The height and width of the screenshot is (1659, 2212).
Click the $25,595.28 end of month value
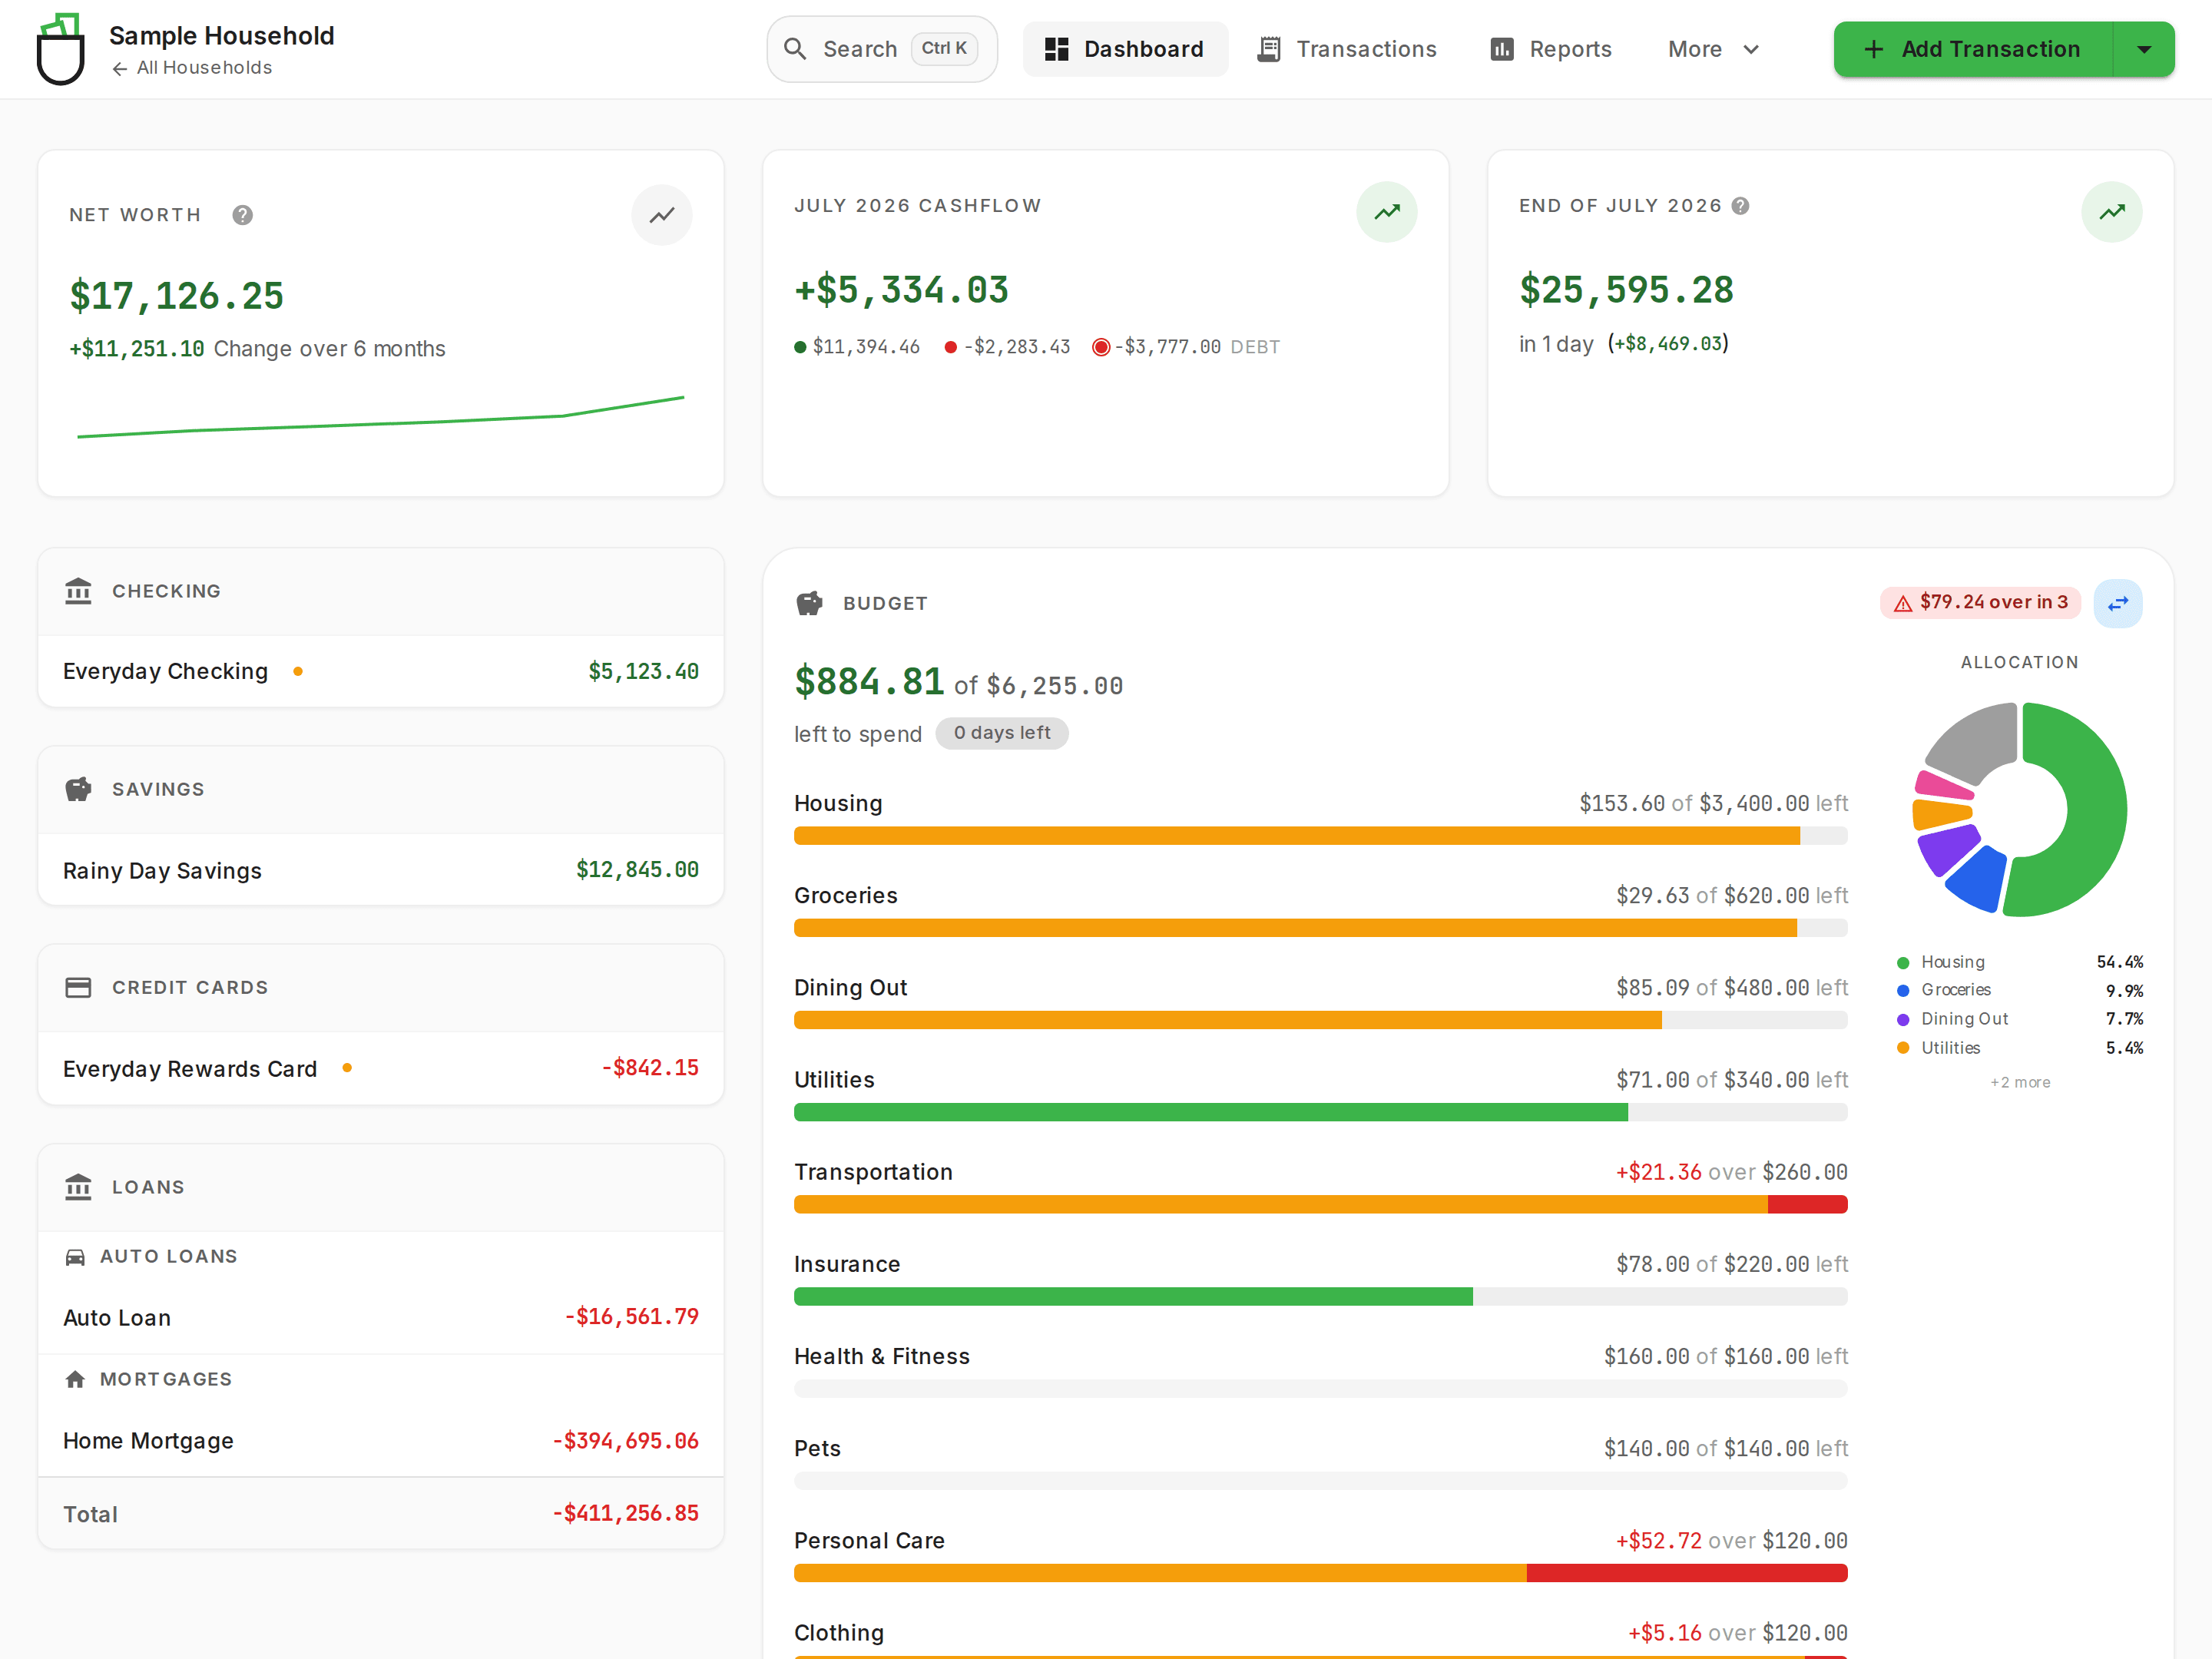(1627, 290)
